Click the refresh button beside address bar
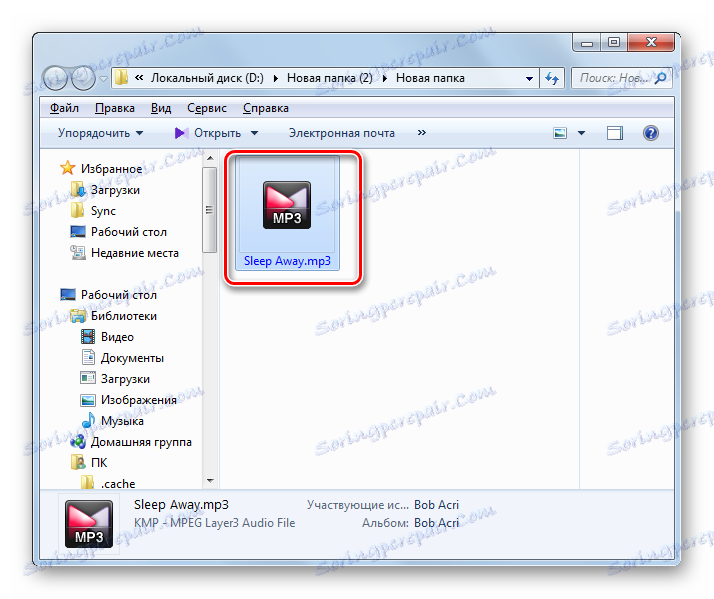The image size is (714, 599). [552, 79]
